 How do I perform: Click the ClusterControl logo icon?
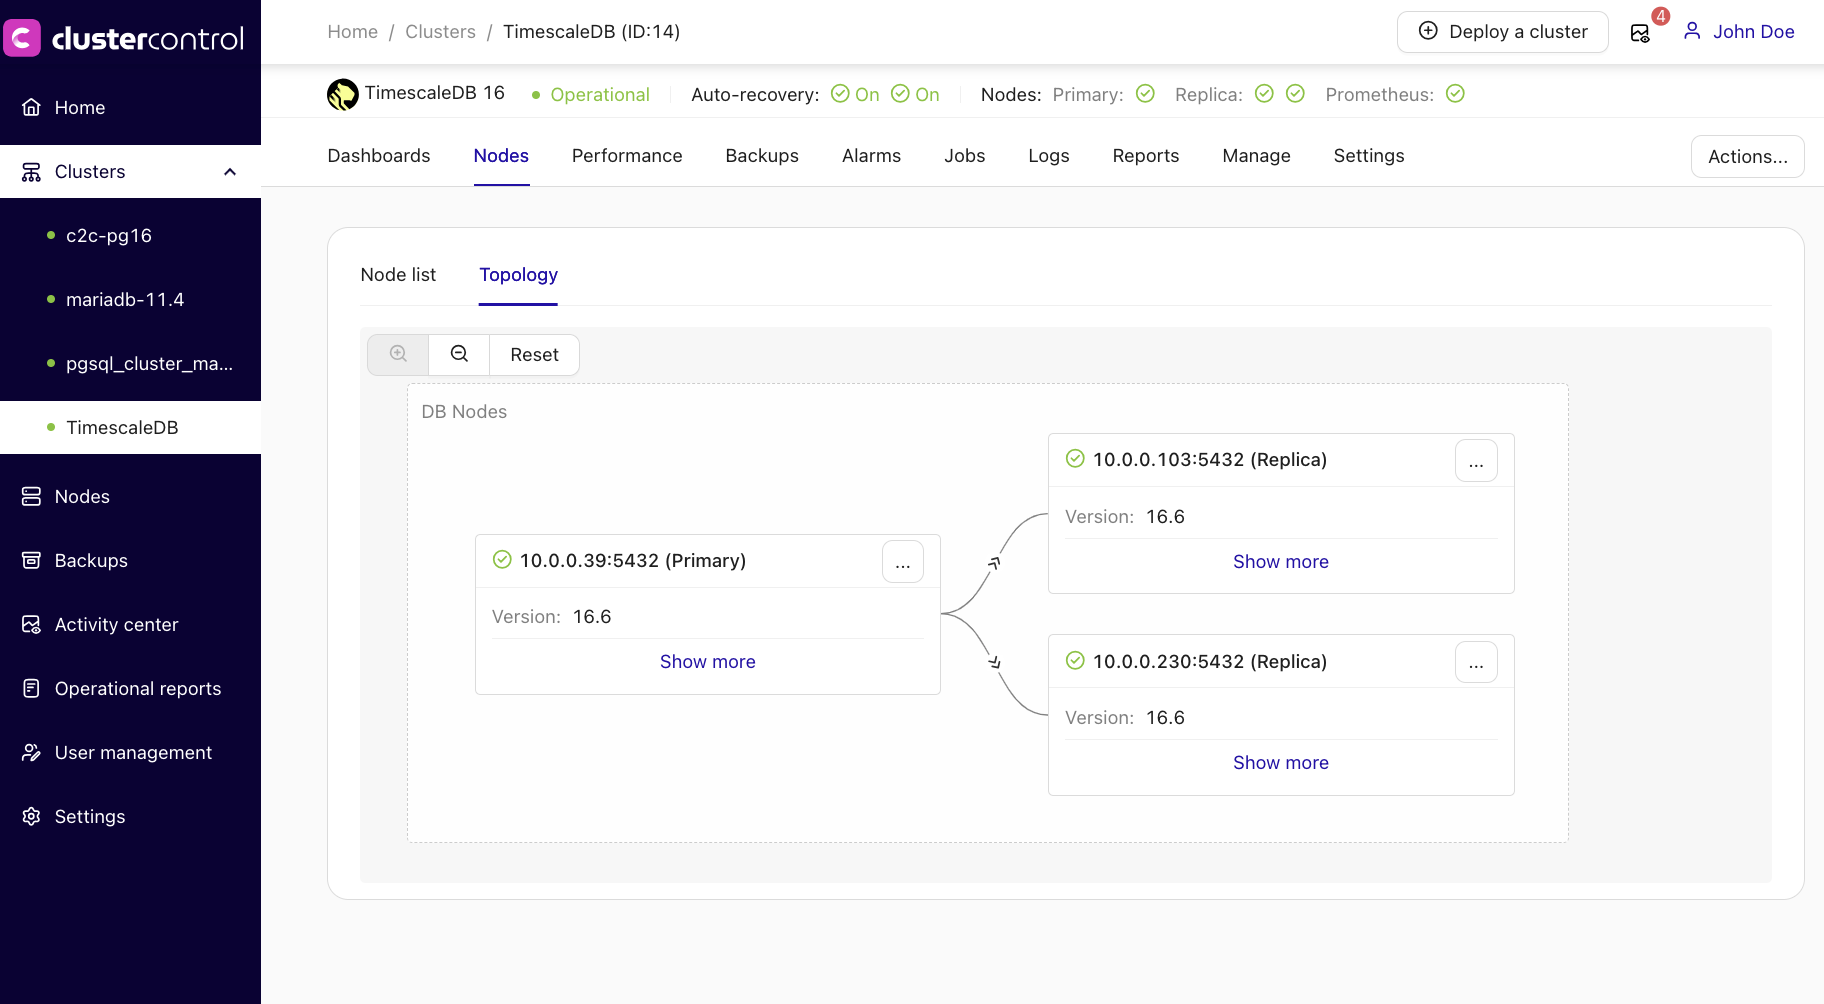point(22,38)
